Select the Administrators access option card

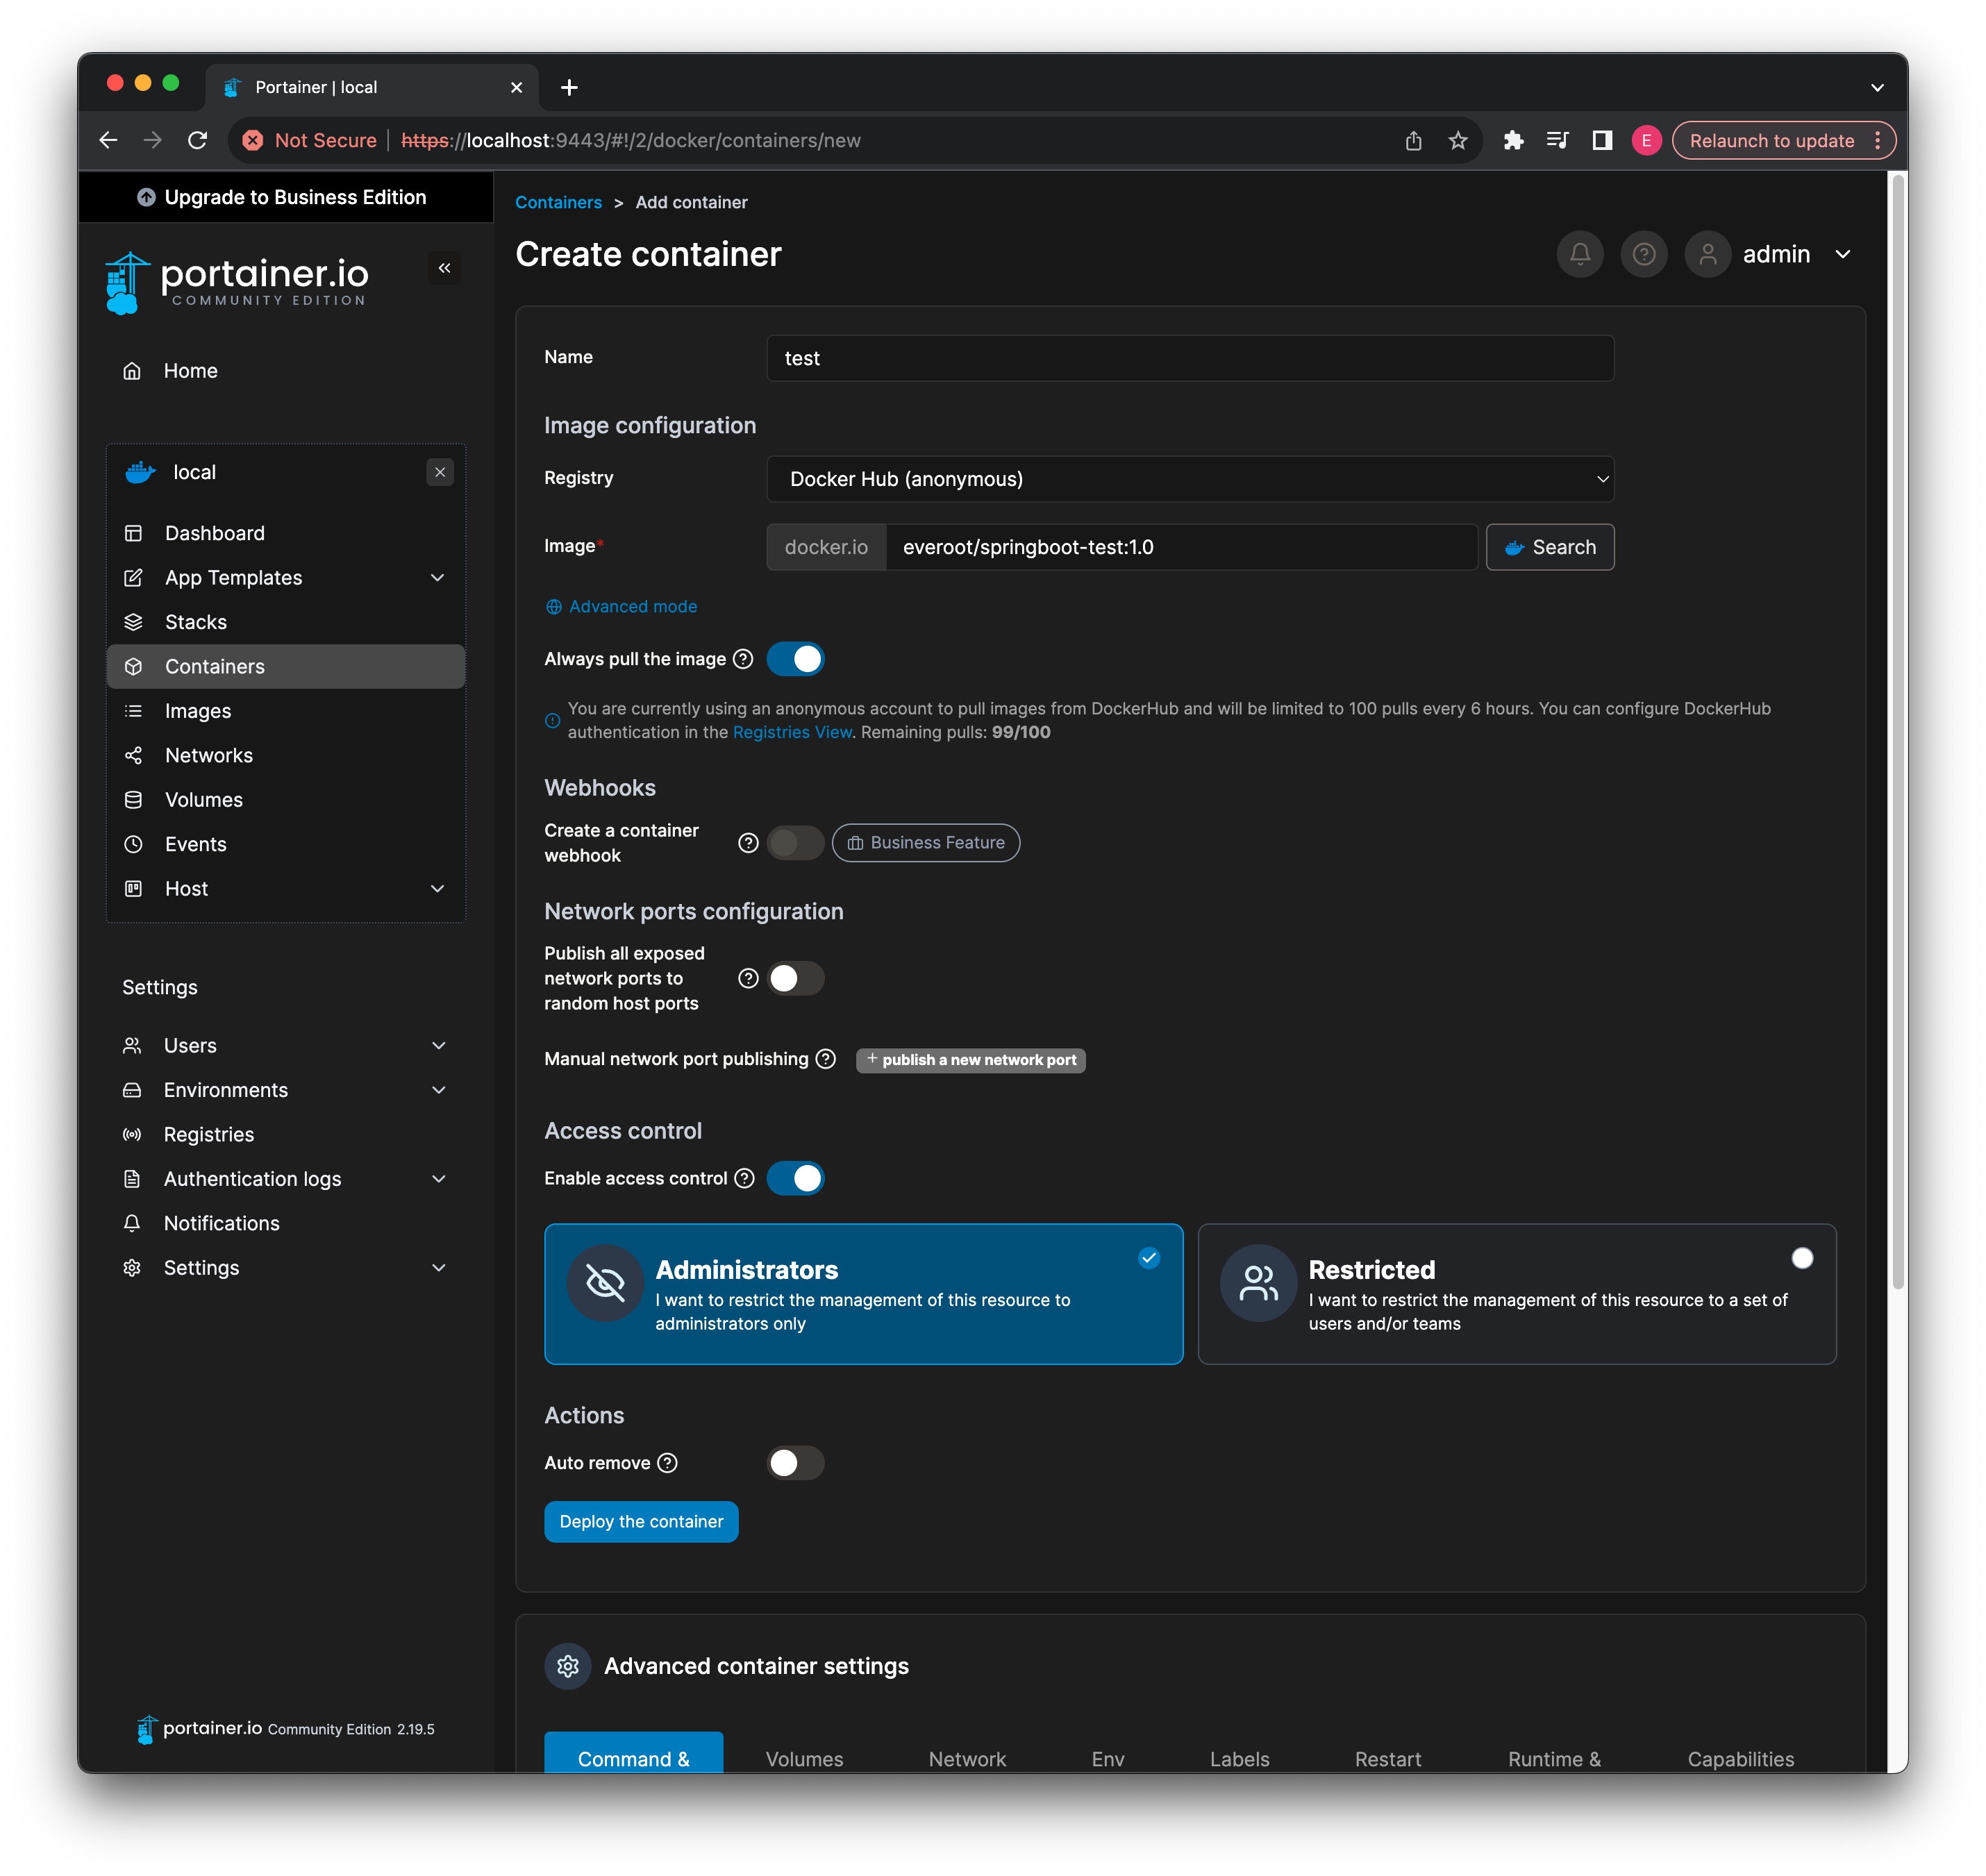tap(863, 1294)
